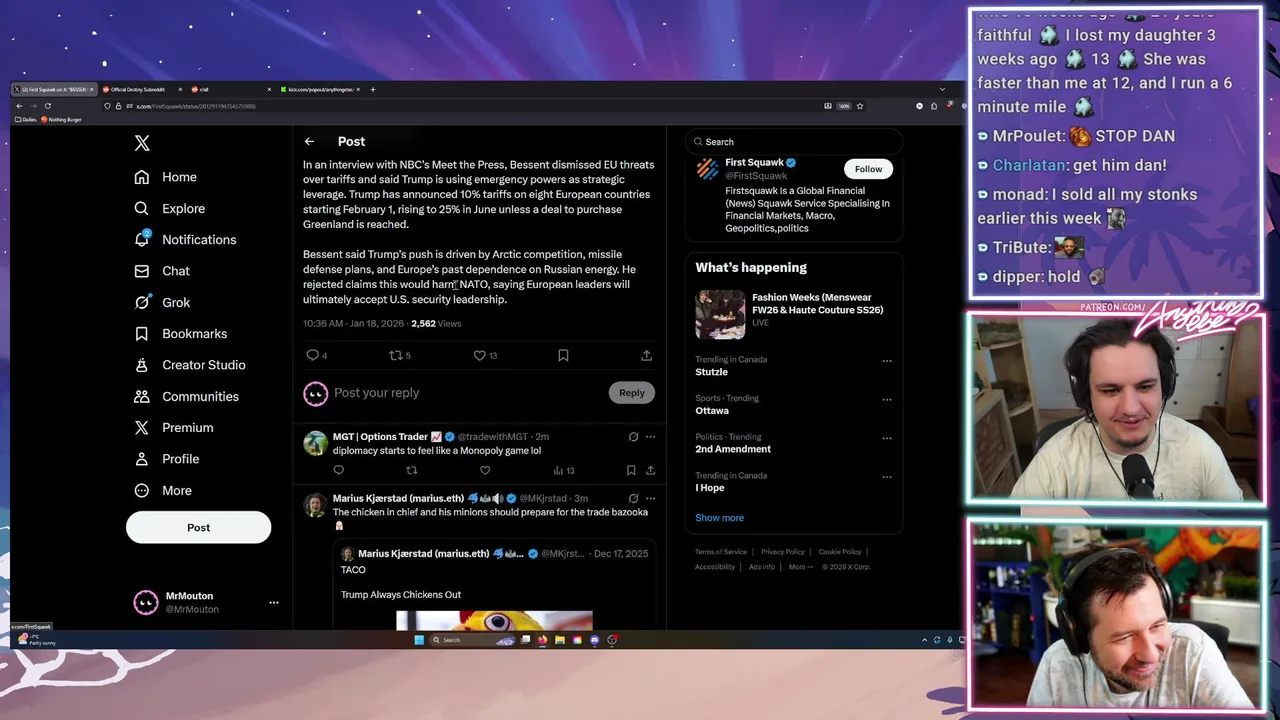The height and width of the screenshot is (720, 1280).
Task: Switch to the kick.com popout tab
Action: (320, 90)
